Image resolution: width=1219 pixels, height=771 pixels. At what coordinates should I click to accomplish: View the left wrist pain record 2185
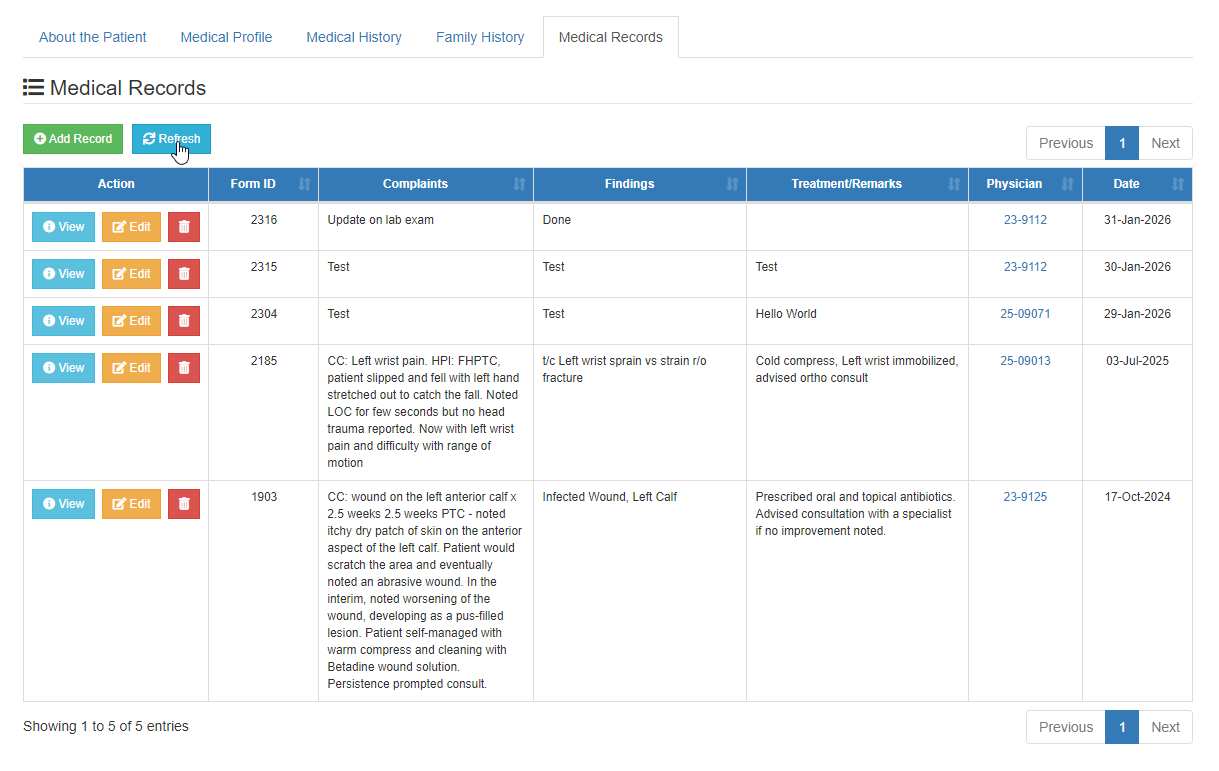click(64, 368)
